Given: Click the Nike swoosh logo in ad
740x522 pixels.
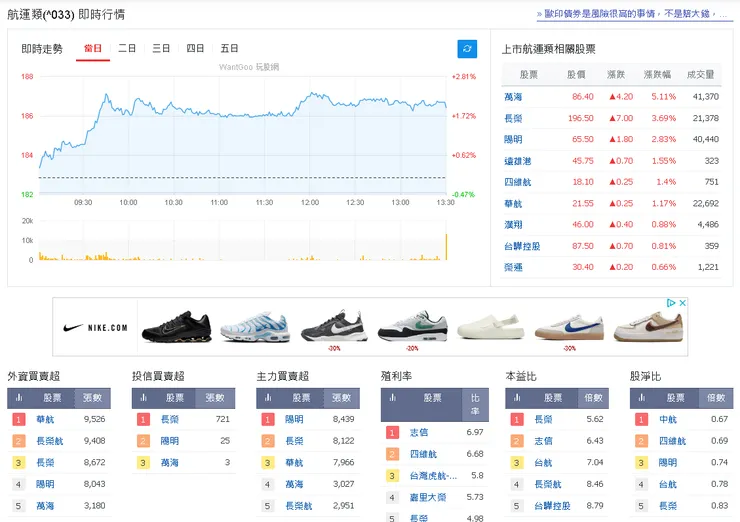Looking at the screenshot, I should (73, 327).
